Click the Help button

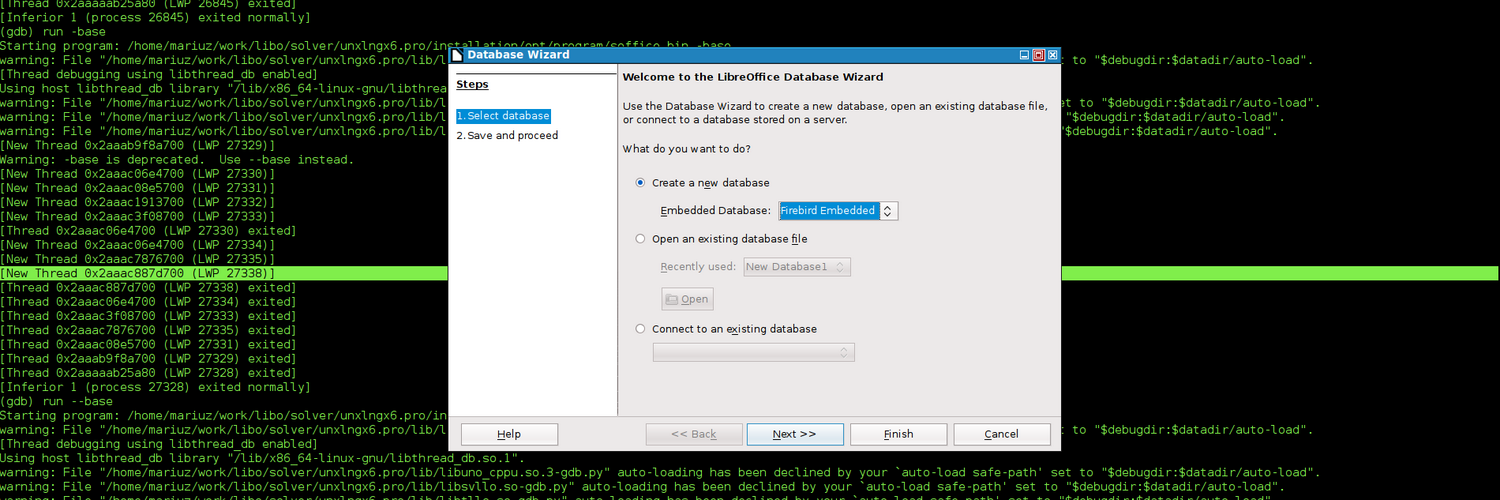pyautogui.click(x=509, y=434)
